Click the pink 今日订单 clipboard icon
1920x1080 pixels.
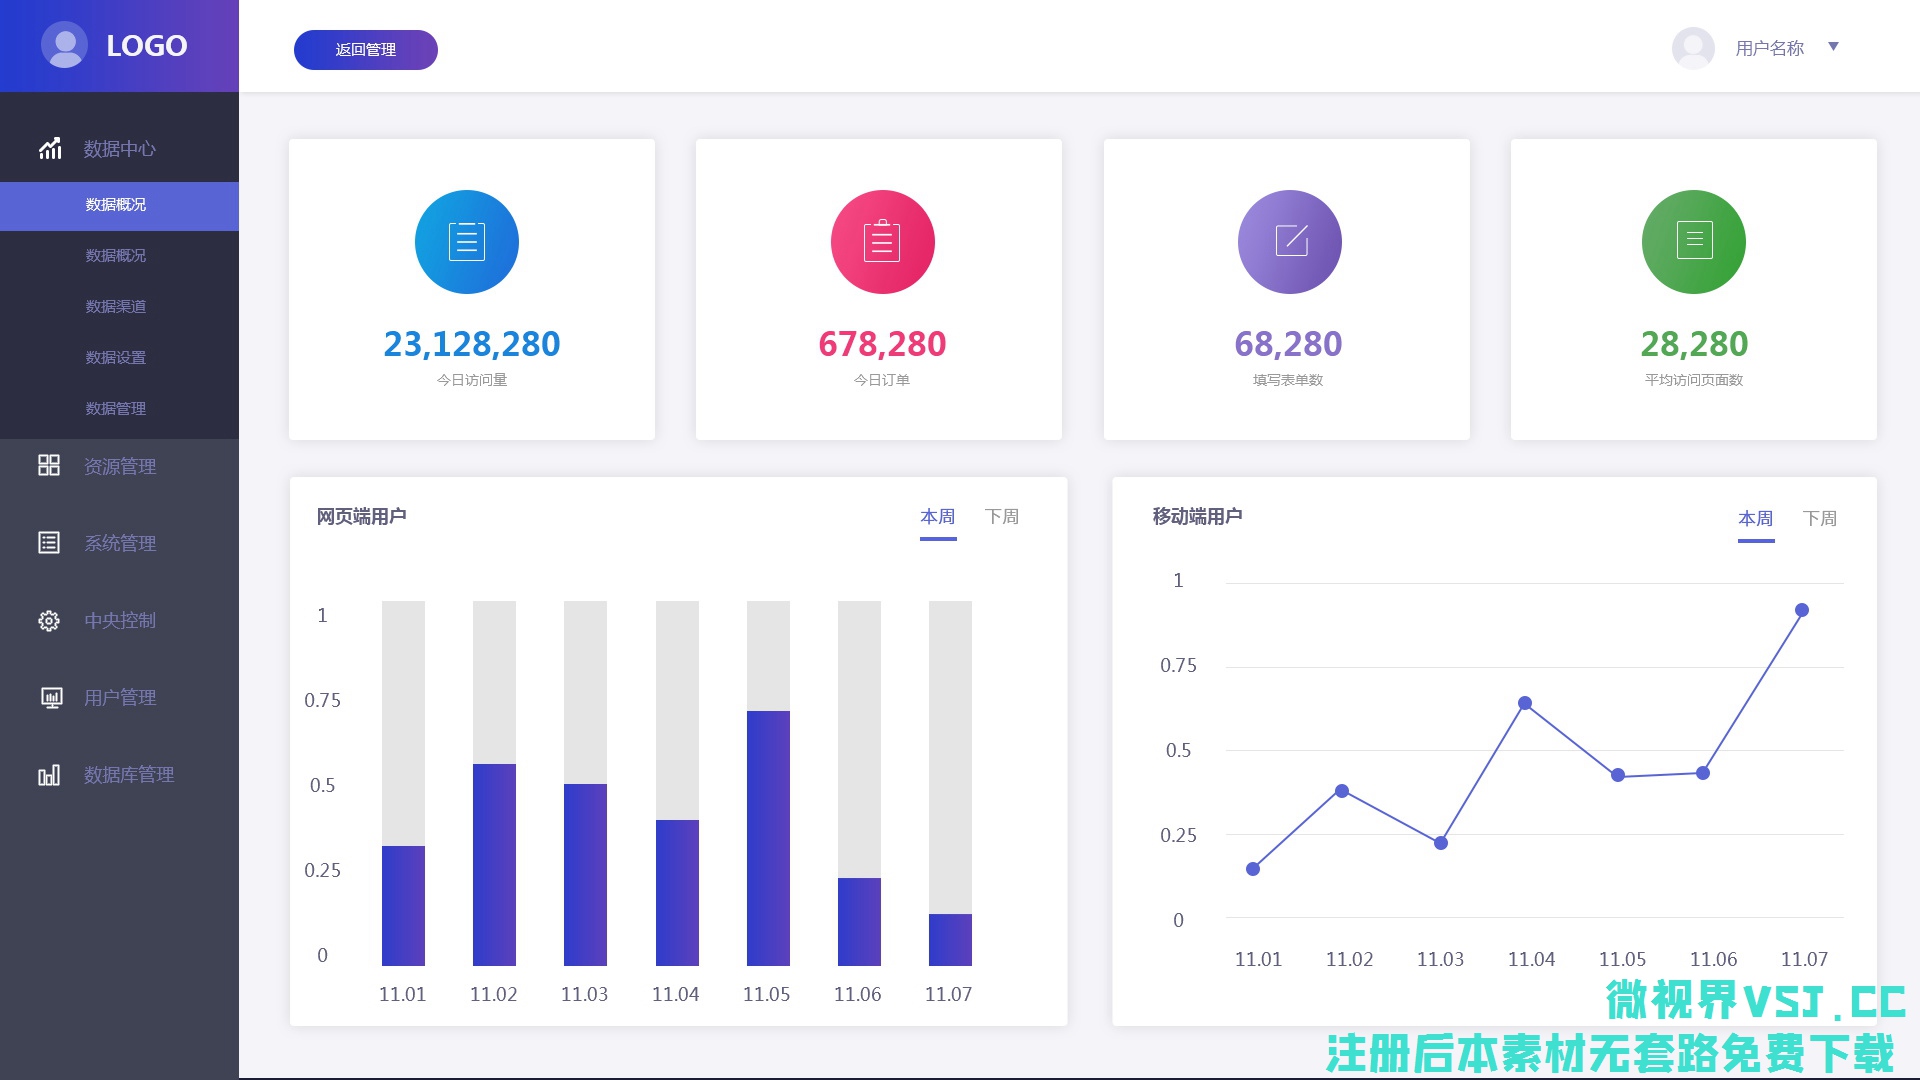coord(882,242)
